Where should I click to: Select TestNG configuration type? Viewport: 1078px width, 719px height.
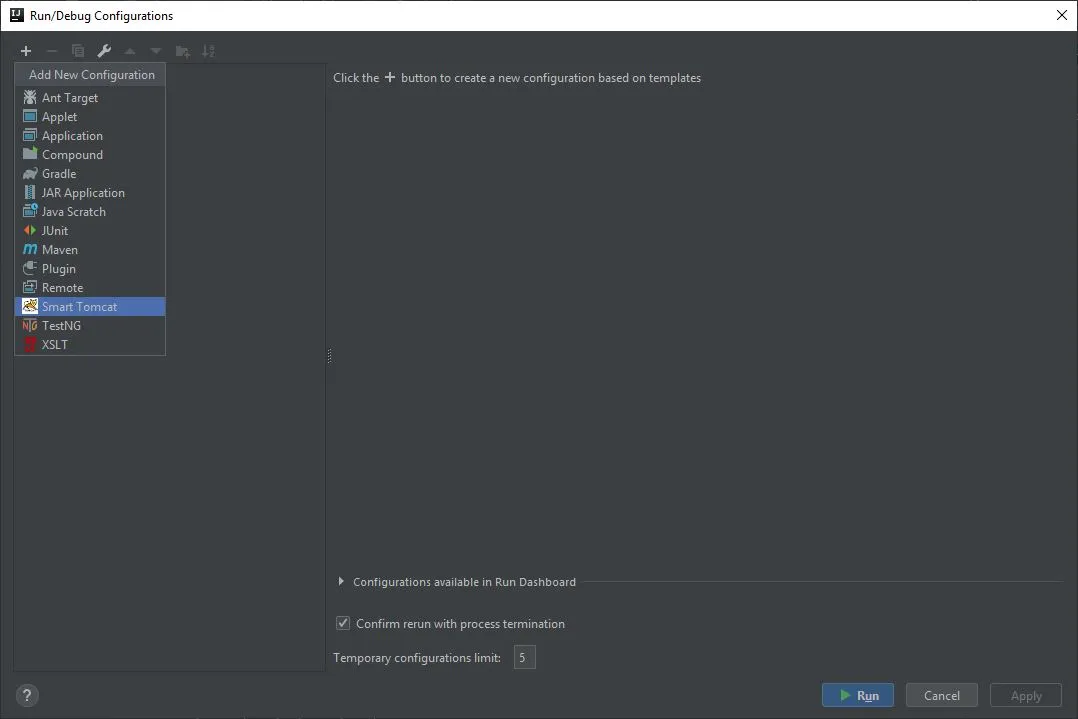pos(90,326)
